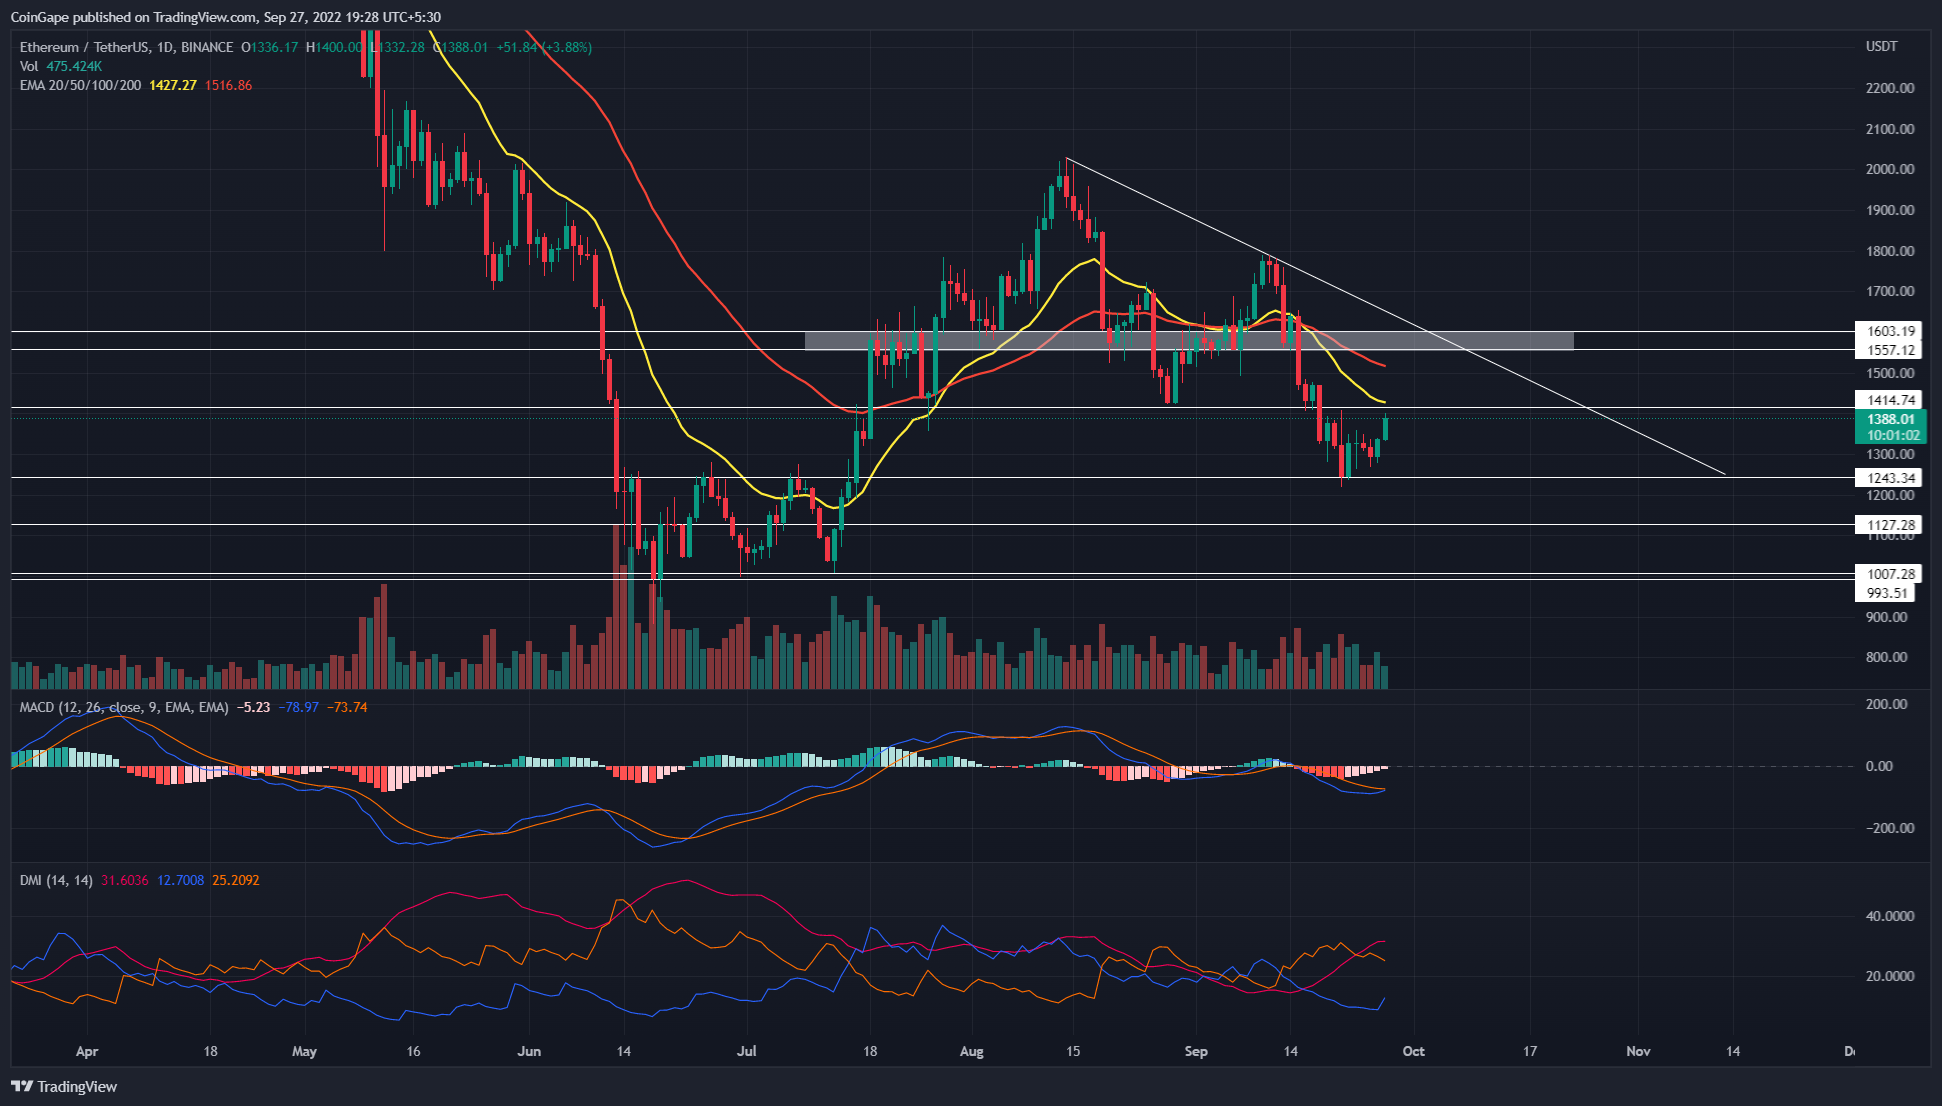This screenshot has width=1942, height=1106.
Task: Click the Apr label on the time axis
Action: coord(87,1051)
